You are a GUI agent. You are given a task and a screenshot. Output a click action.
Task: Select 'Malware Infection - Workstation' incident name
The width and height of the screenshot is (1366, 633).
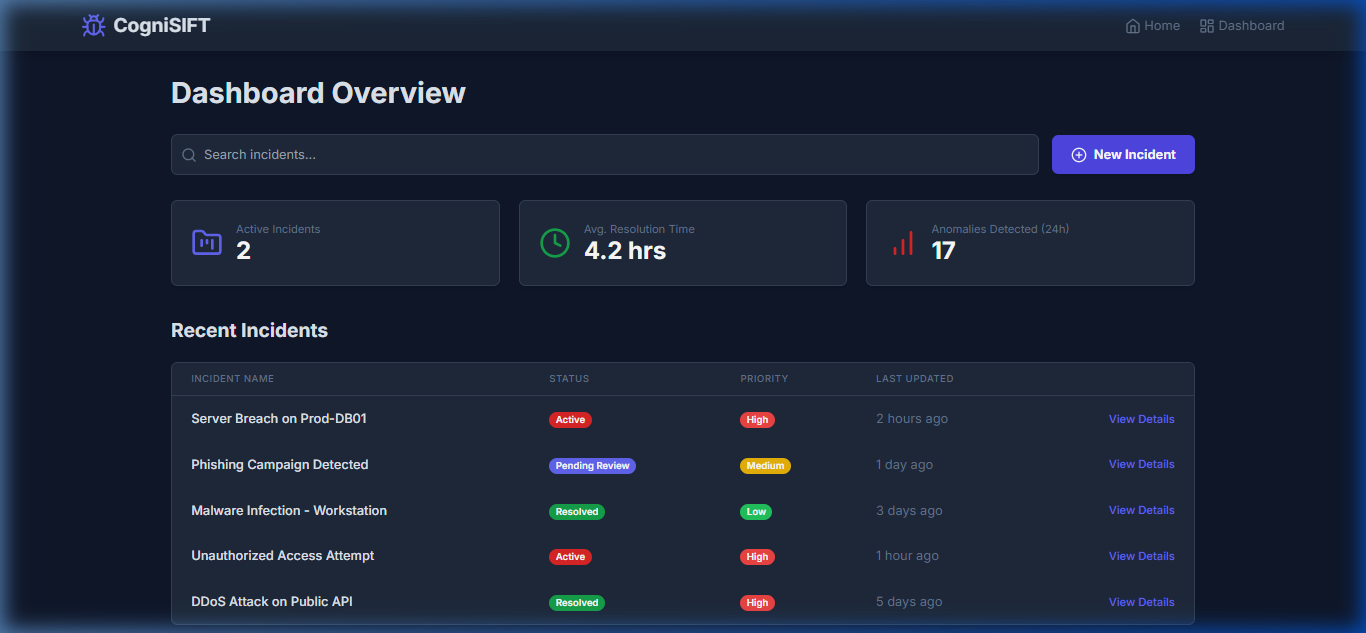[x=289, y=510]
